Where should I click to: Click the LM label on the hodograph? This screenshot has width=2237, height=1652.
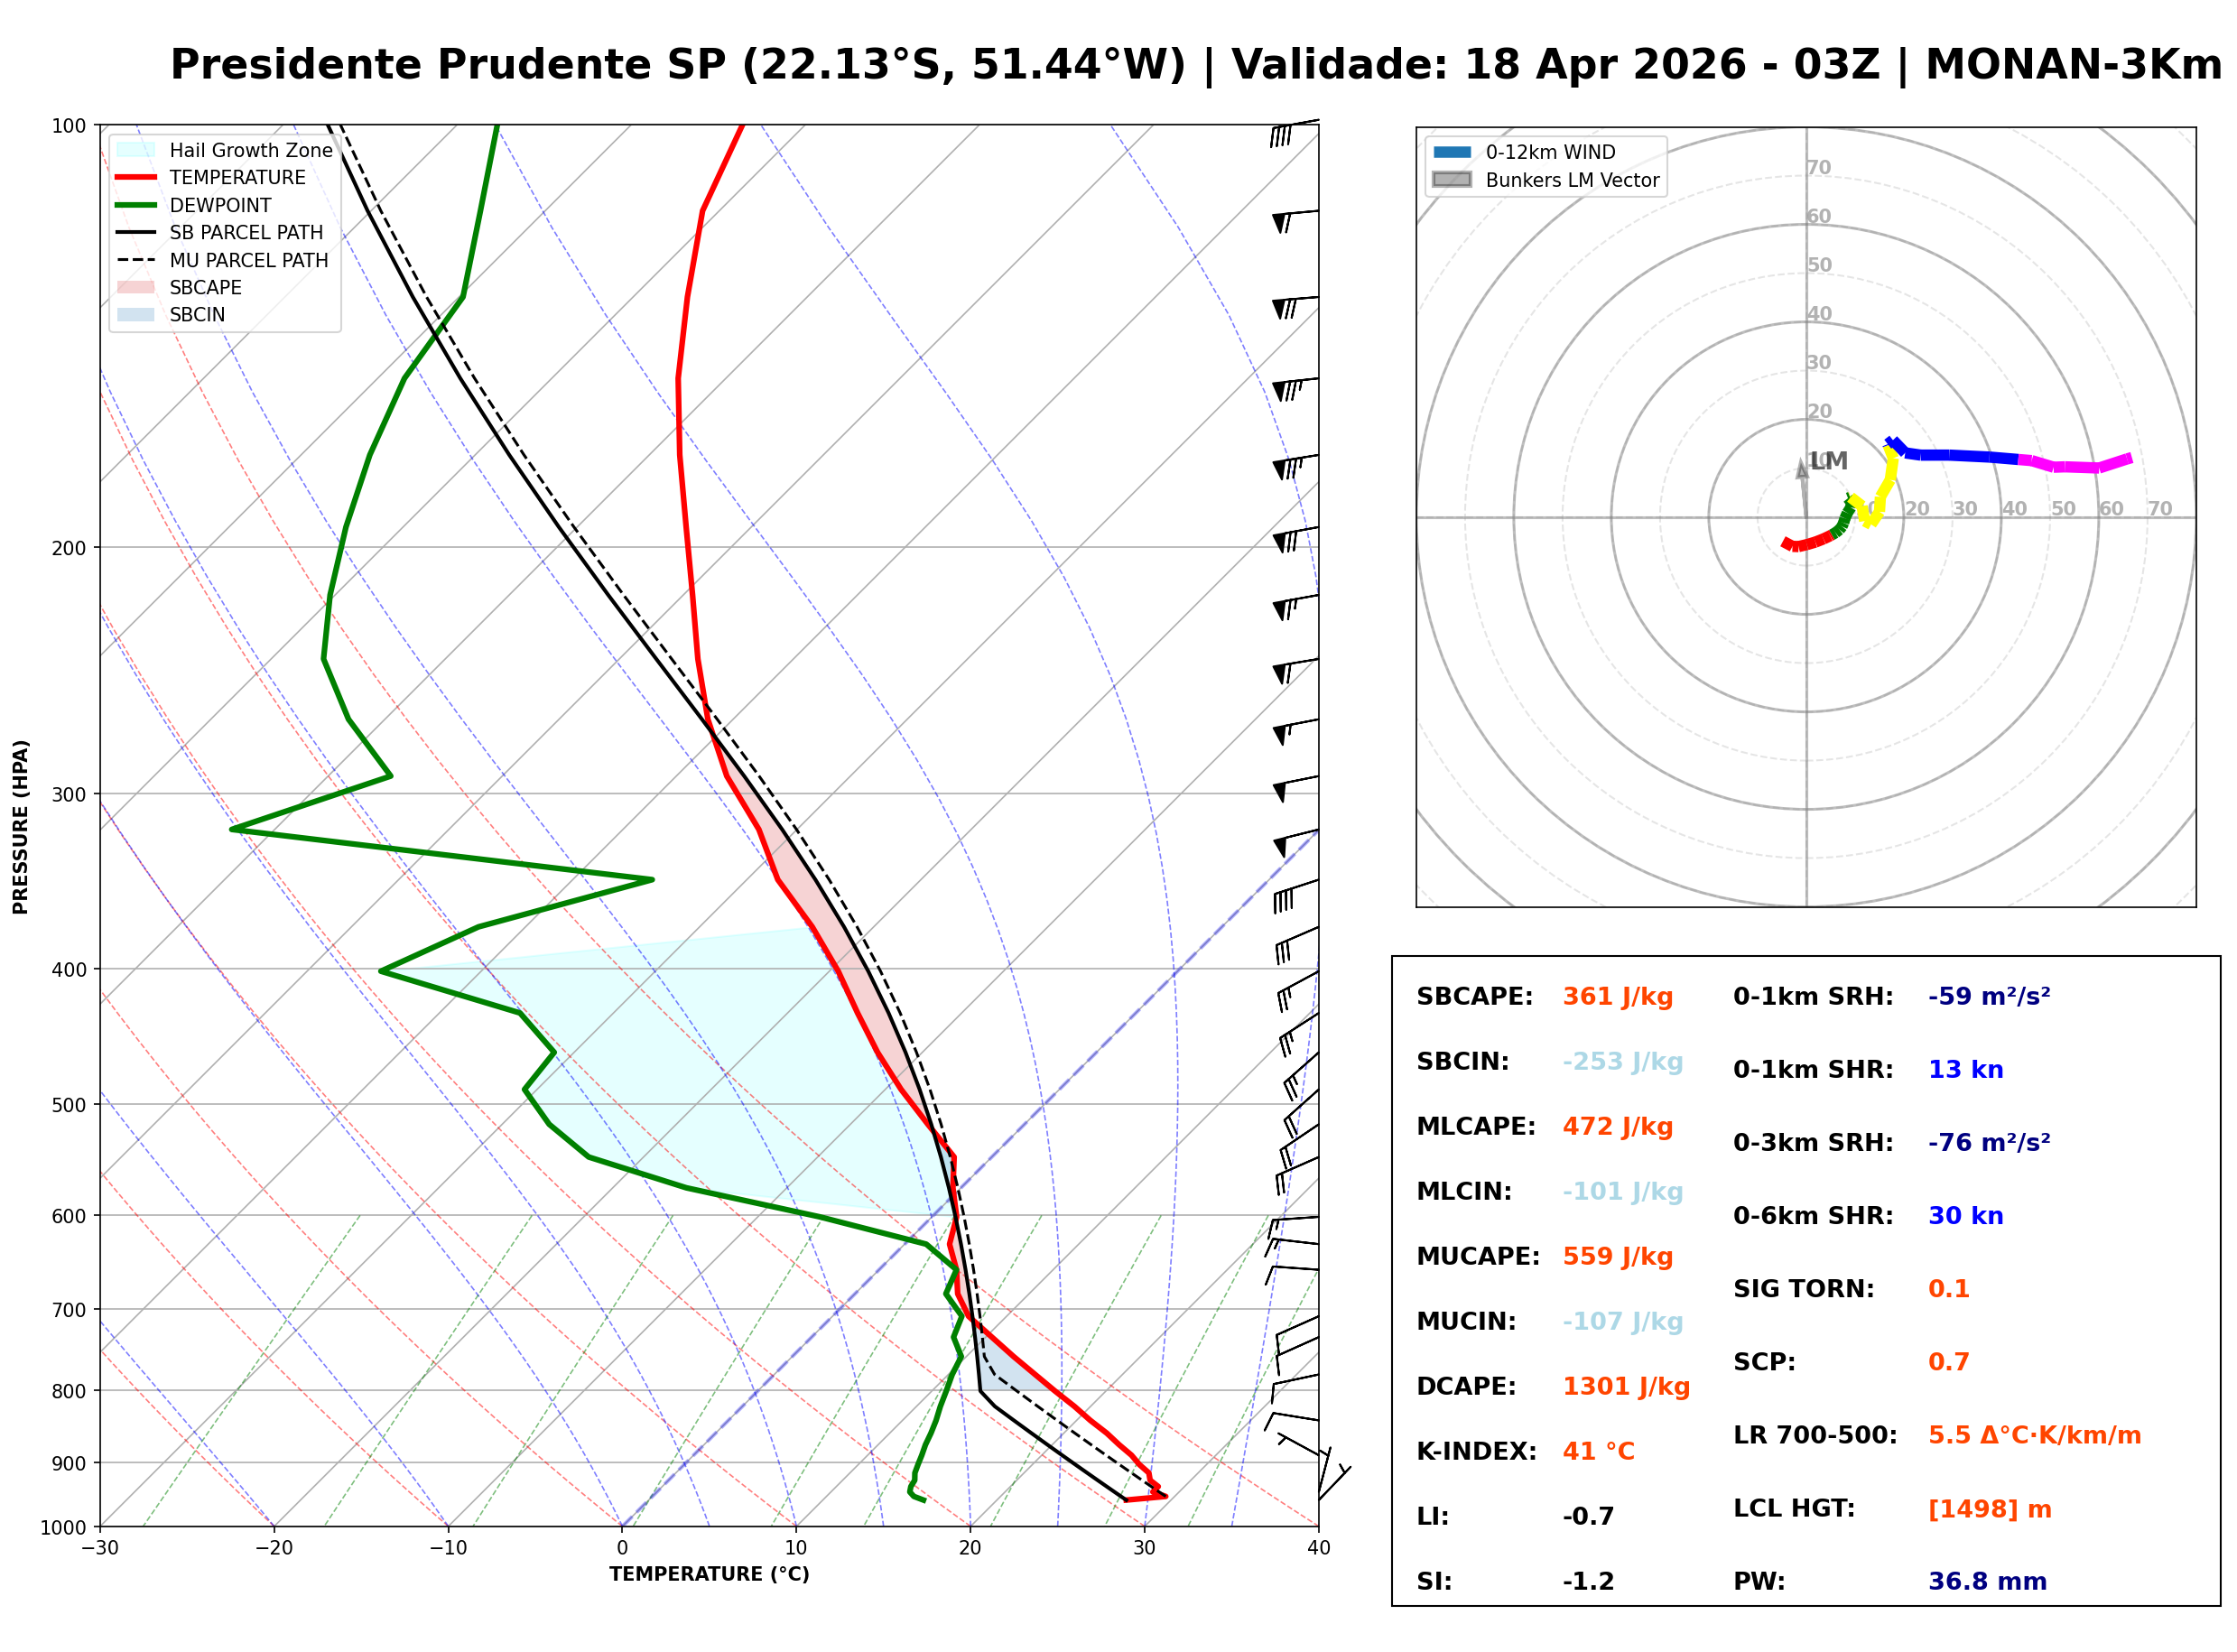(x=1830, y=462)
